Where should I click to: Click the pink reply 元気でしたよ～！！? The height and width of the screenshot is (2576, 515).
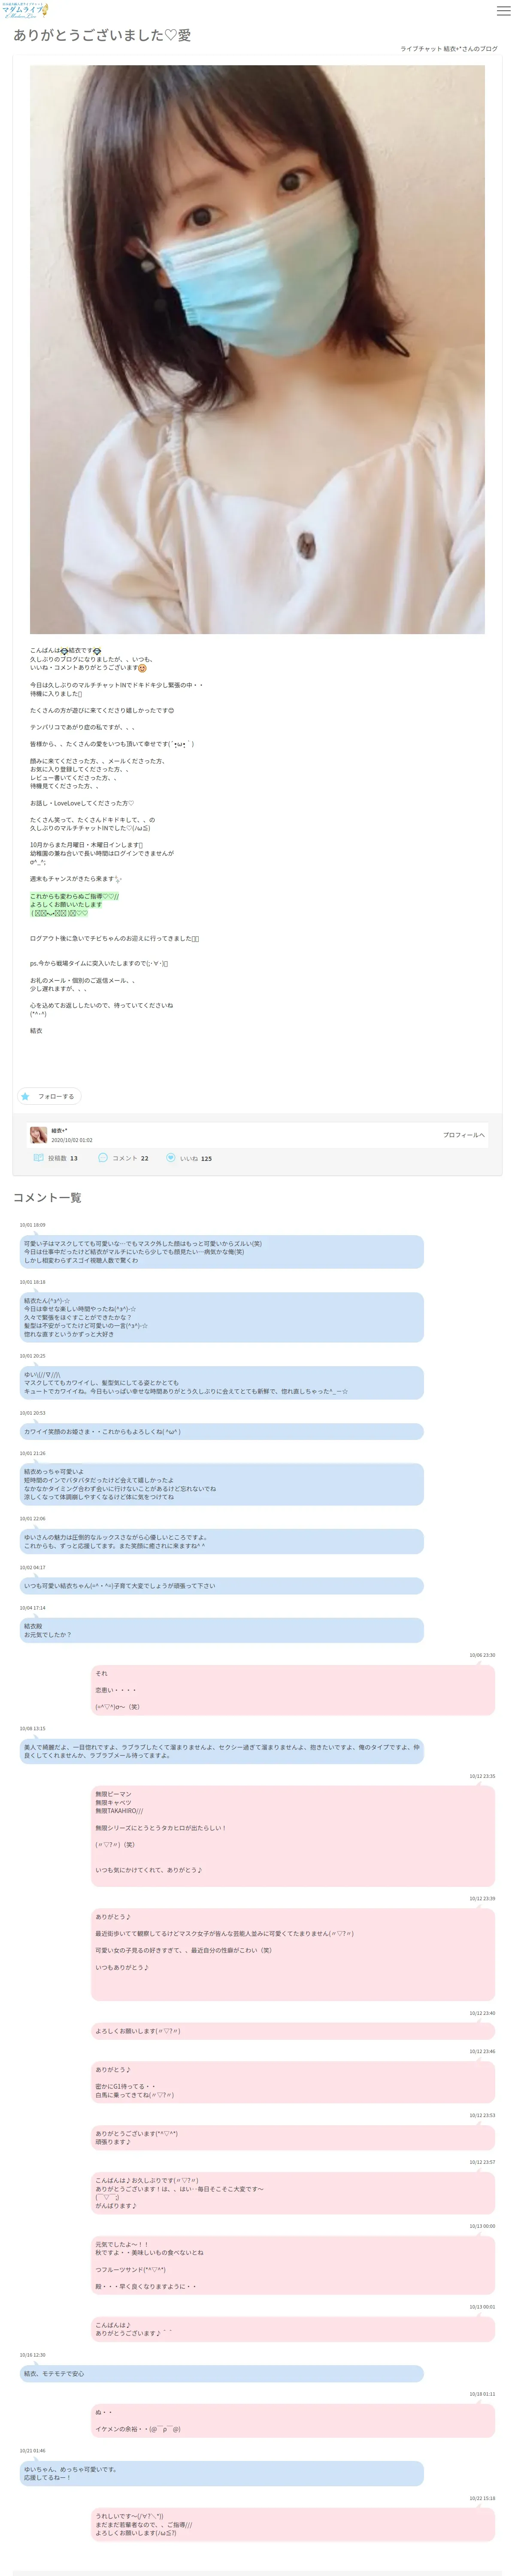point(293,2265)
